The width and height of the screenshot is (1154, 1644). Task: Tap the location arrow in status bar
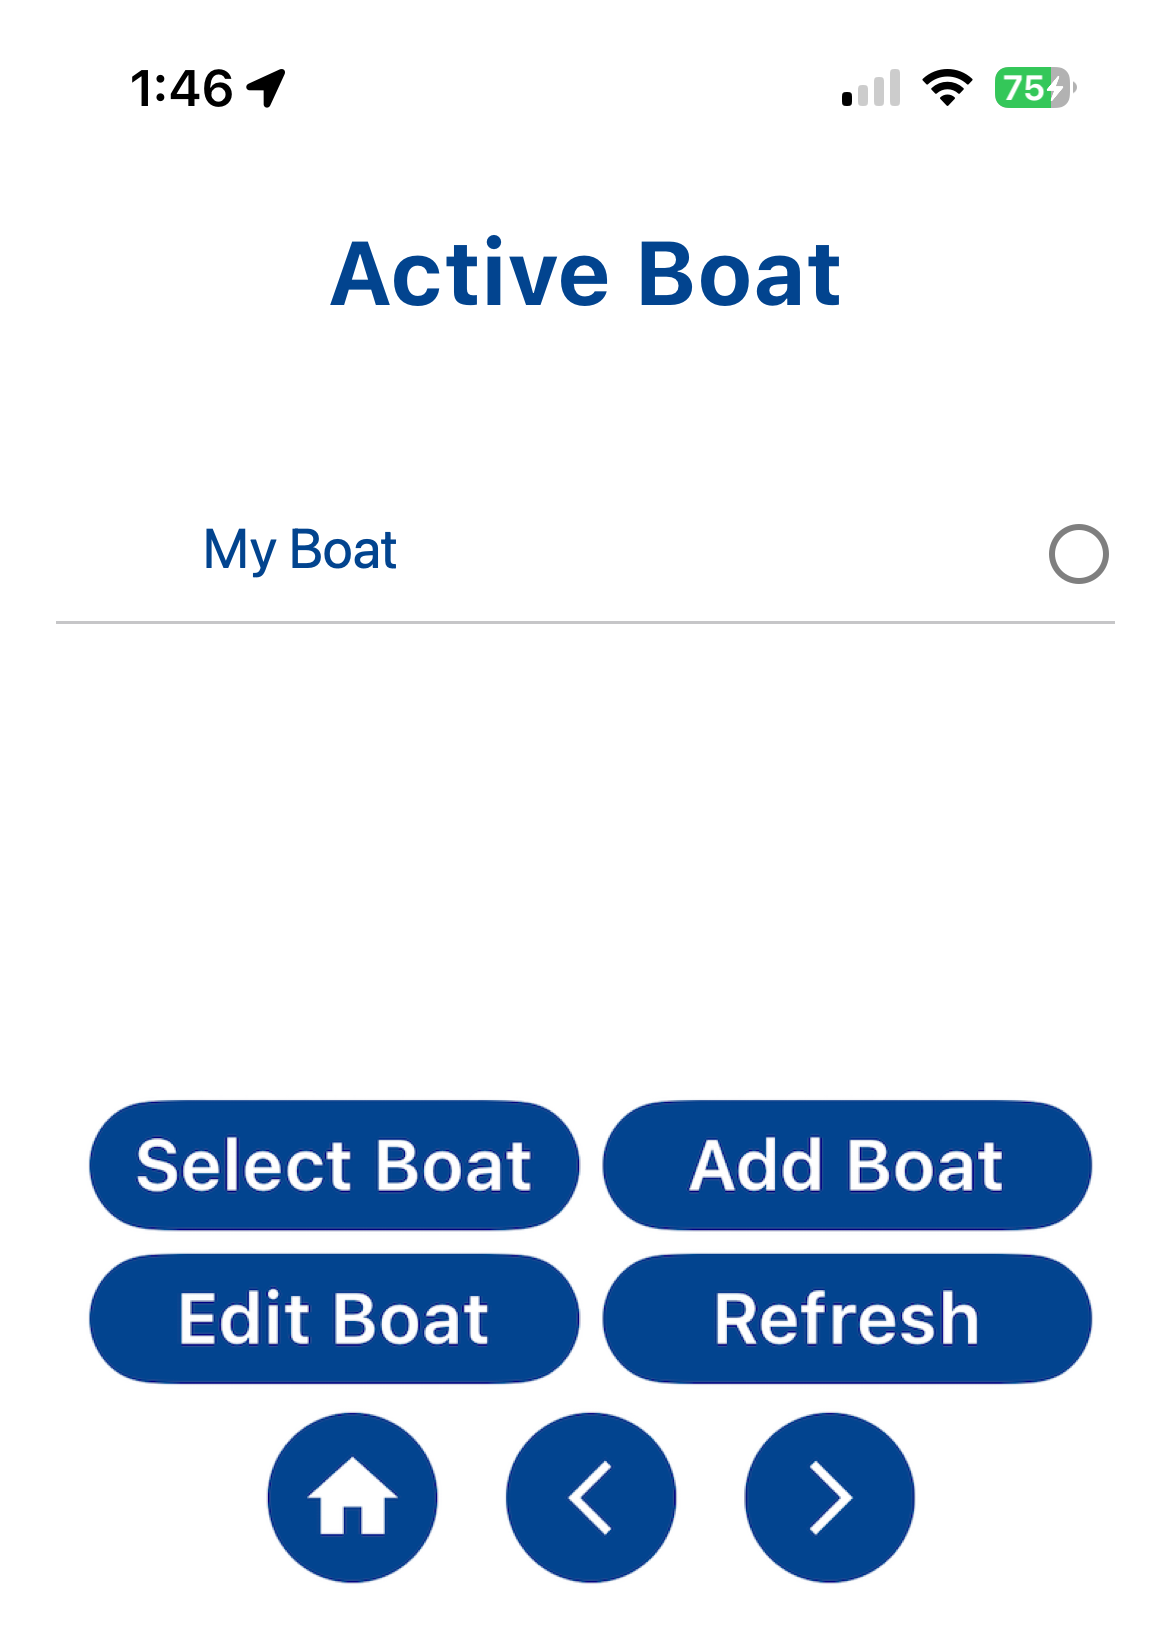(x=267, y=88)
